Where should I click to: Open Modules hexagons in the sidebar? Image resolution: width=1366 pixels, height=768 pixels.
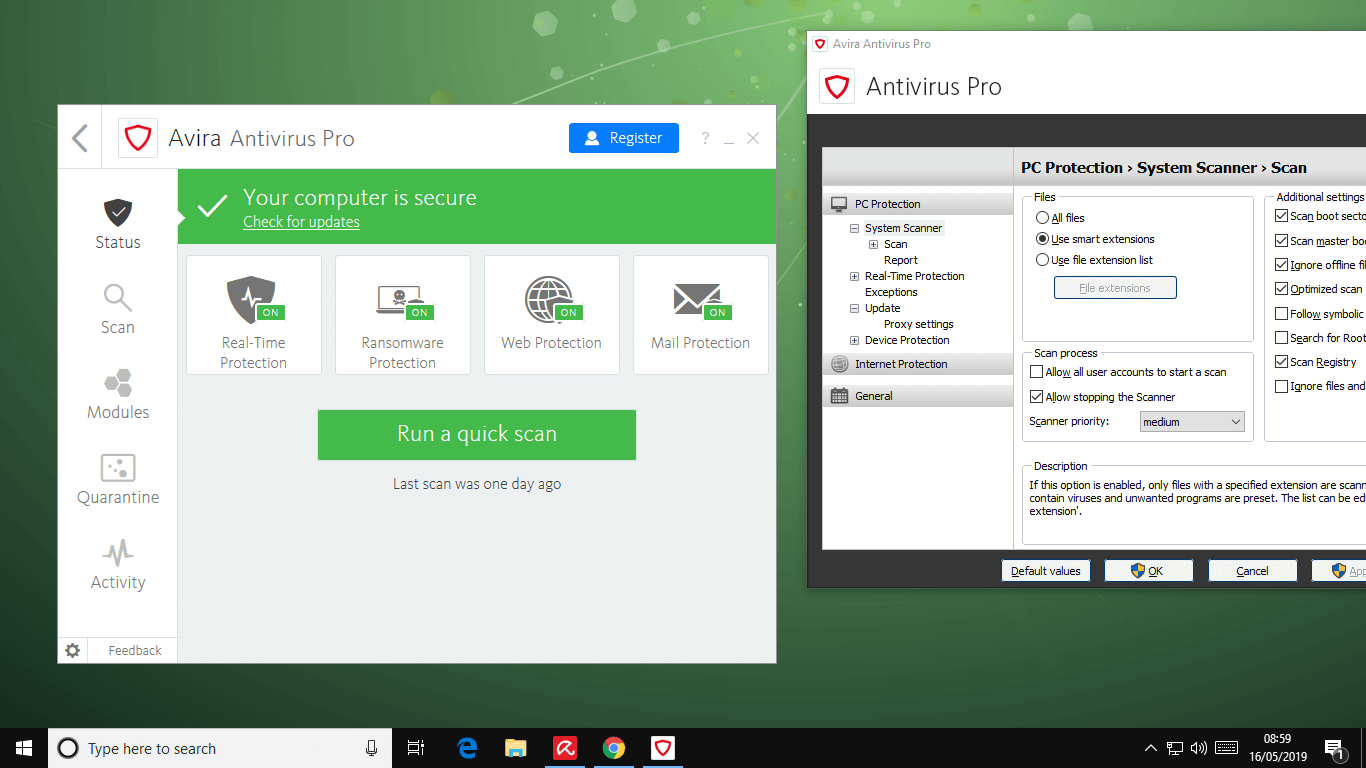(118, 382)
